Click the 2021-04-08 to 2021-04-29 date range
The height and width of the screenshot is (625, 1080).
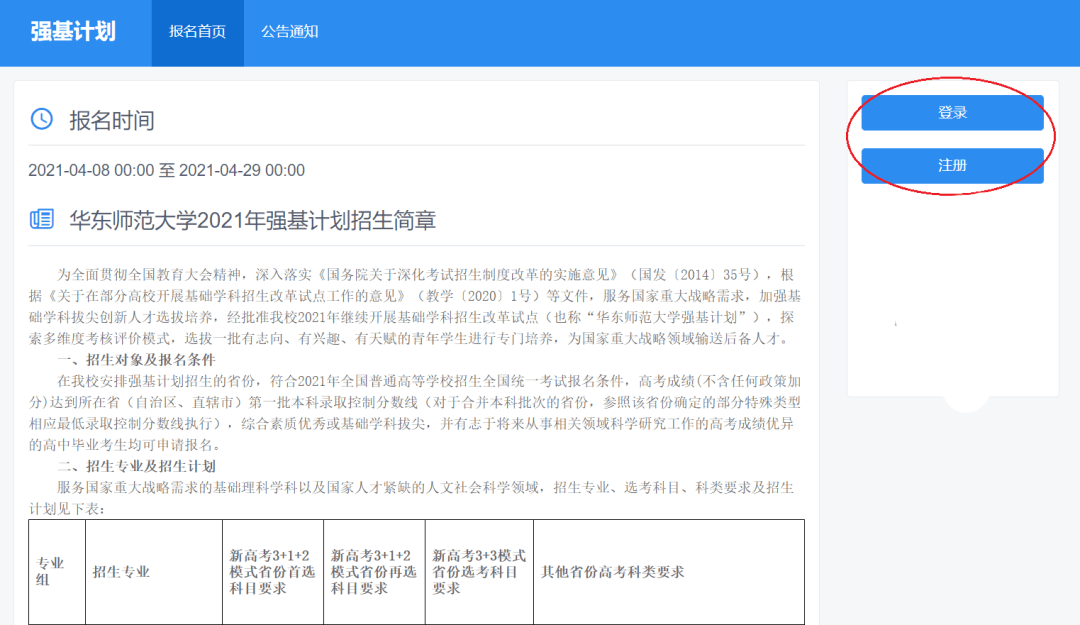coord(166,171)
